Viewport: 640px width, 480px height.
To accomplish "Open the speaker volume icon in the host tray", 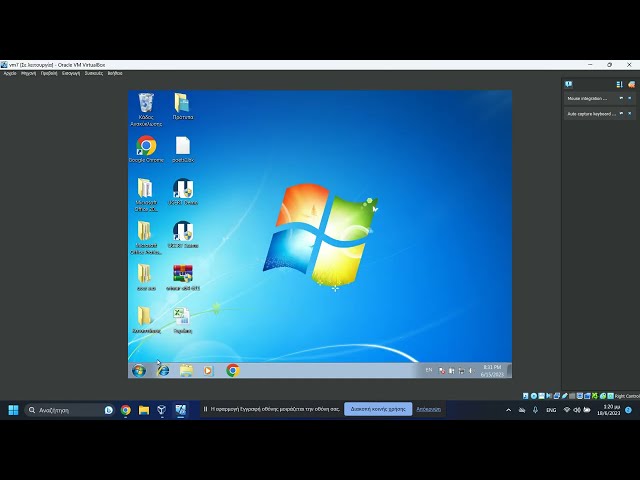I will (577, 410).
